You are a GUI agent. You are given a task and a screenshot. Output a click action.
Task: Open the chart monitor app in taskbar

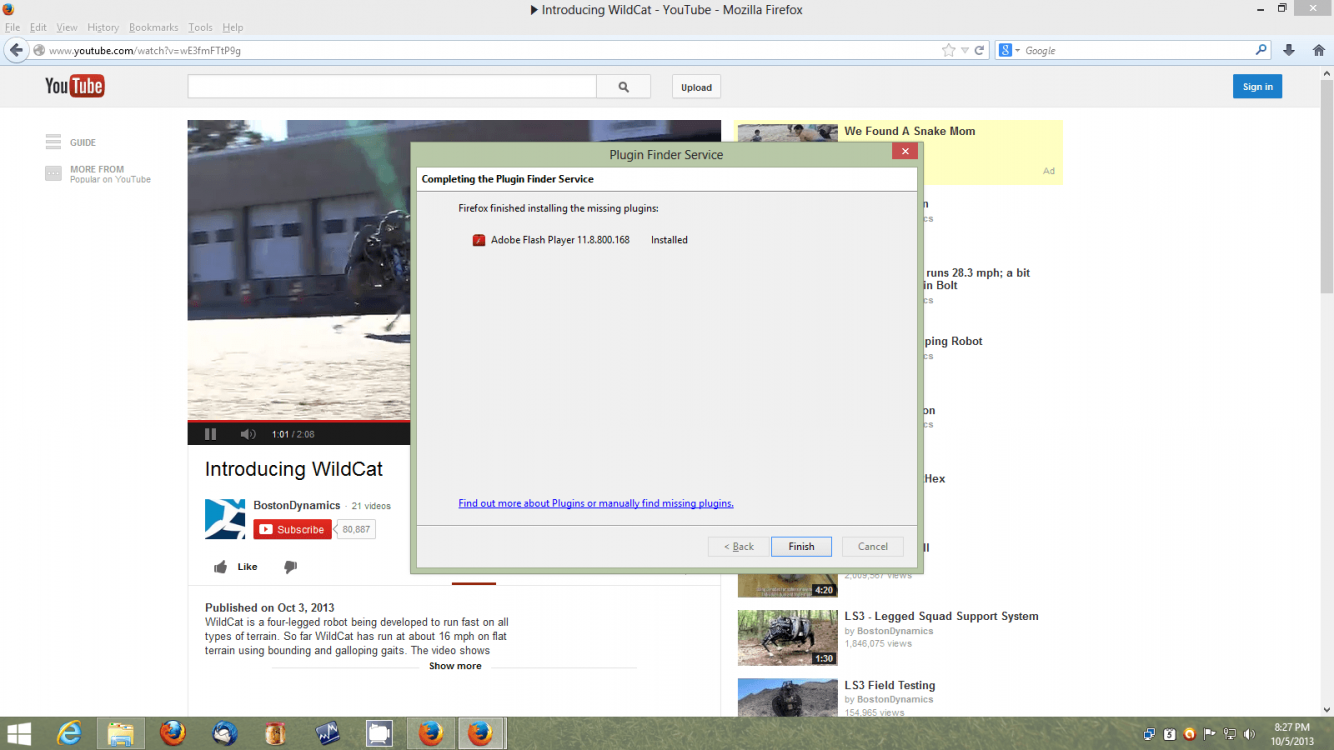(x=327, y=733)
